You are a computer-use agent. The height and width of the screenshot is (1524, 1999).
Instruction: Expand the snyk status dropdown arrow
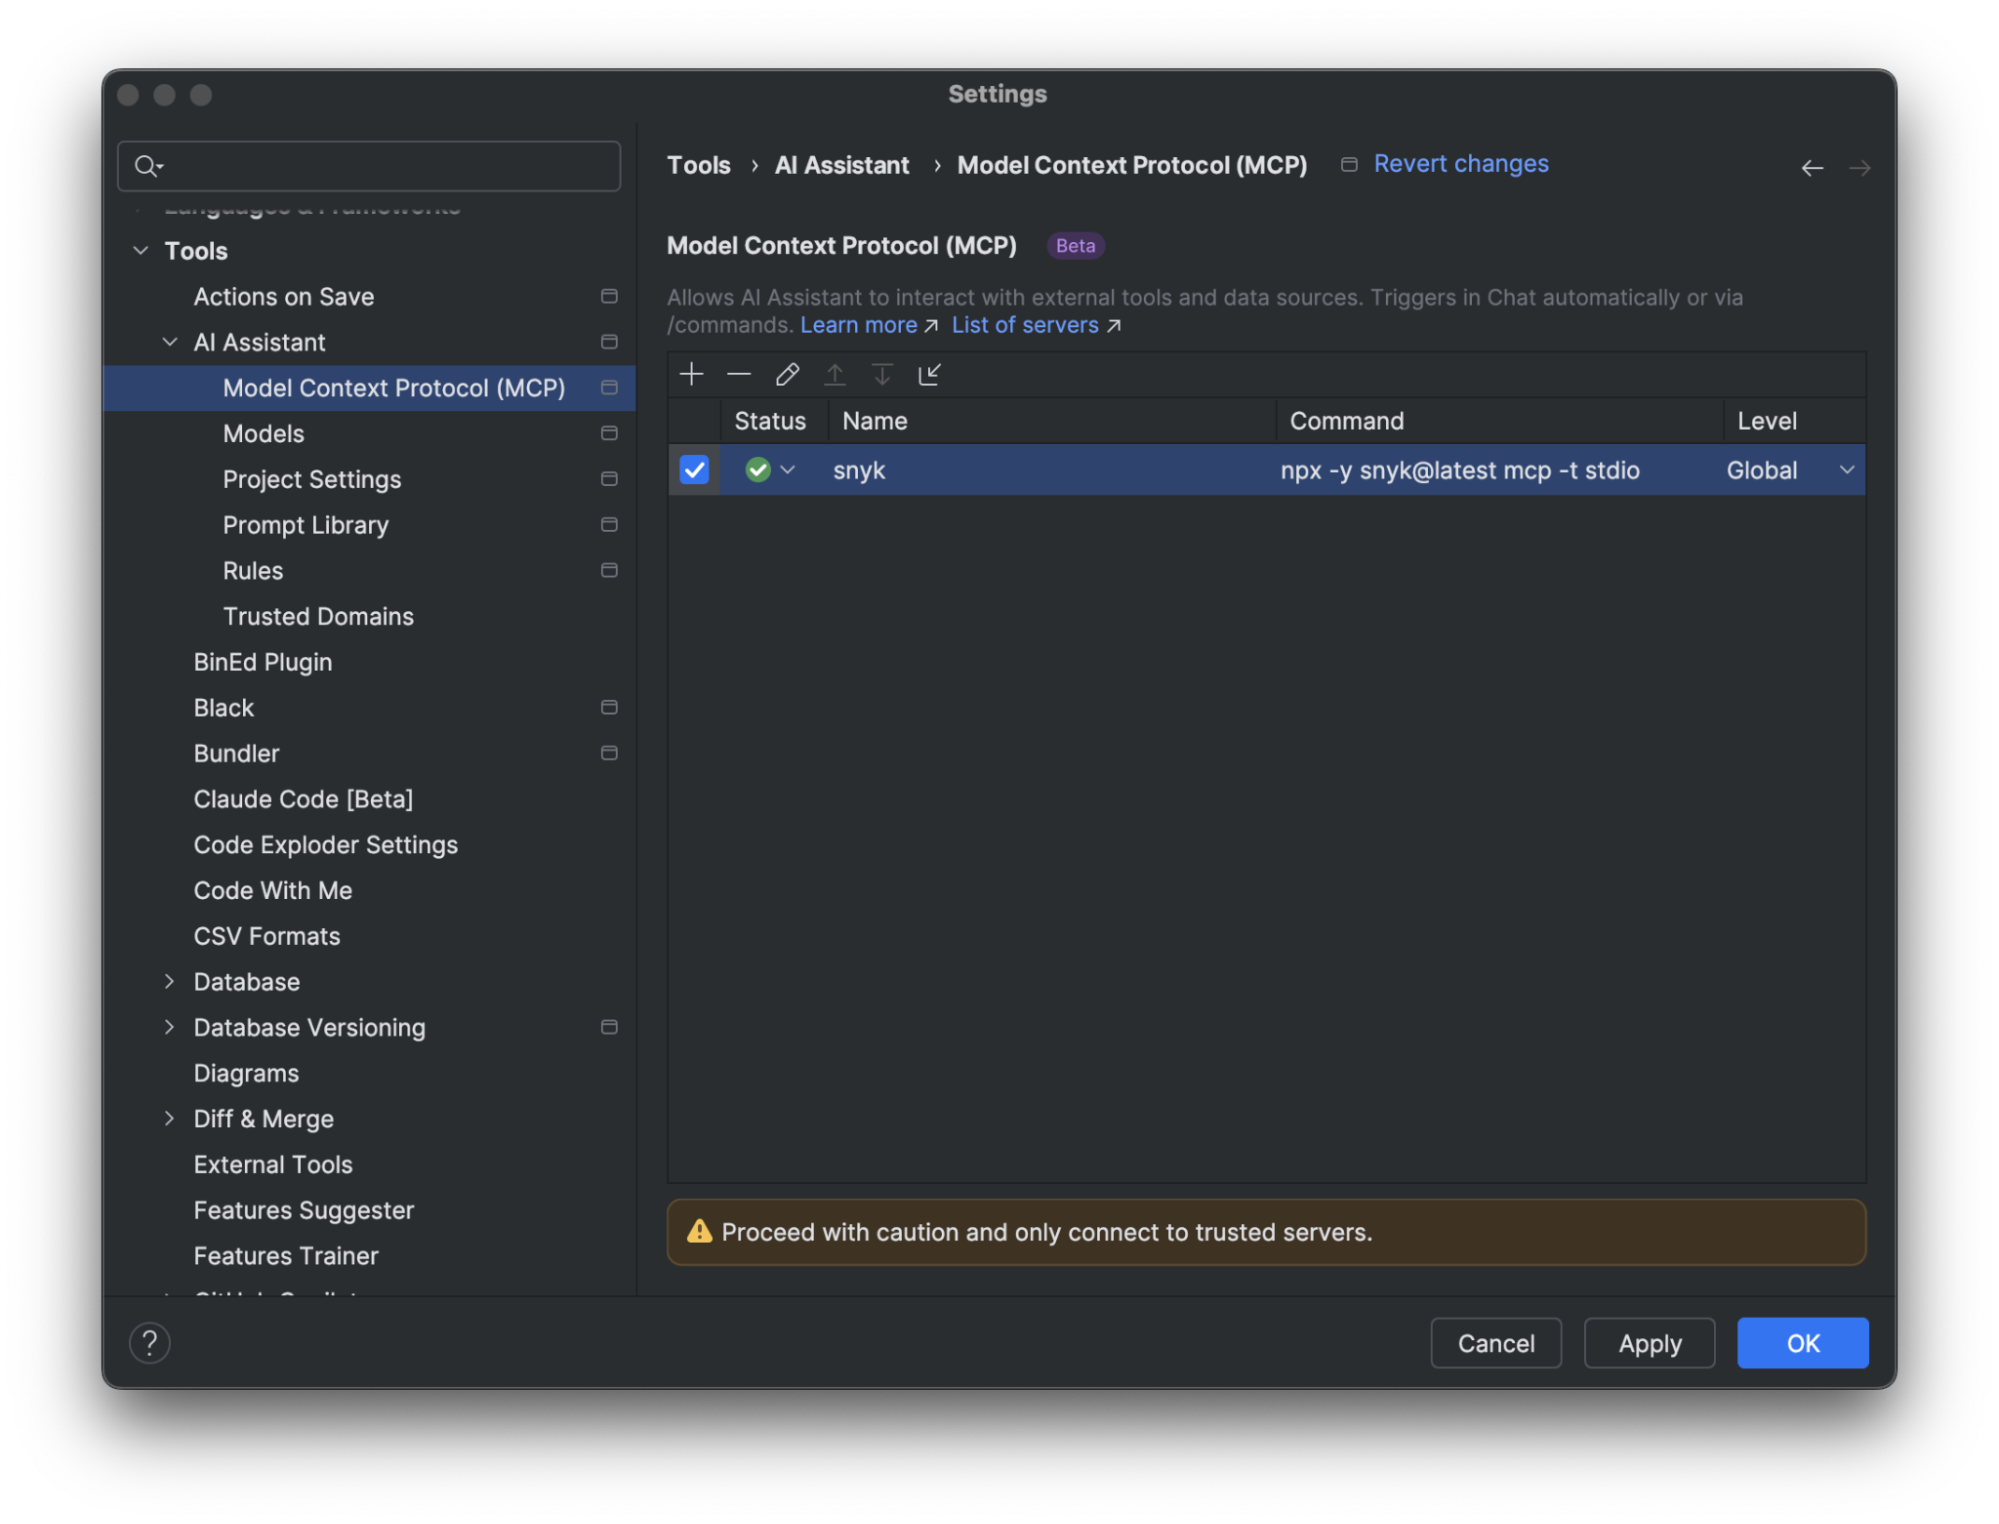[788, 470]
